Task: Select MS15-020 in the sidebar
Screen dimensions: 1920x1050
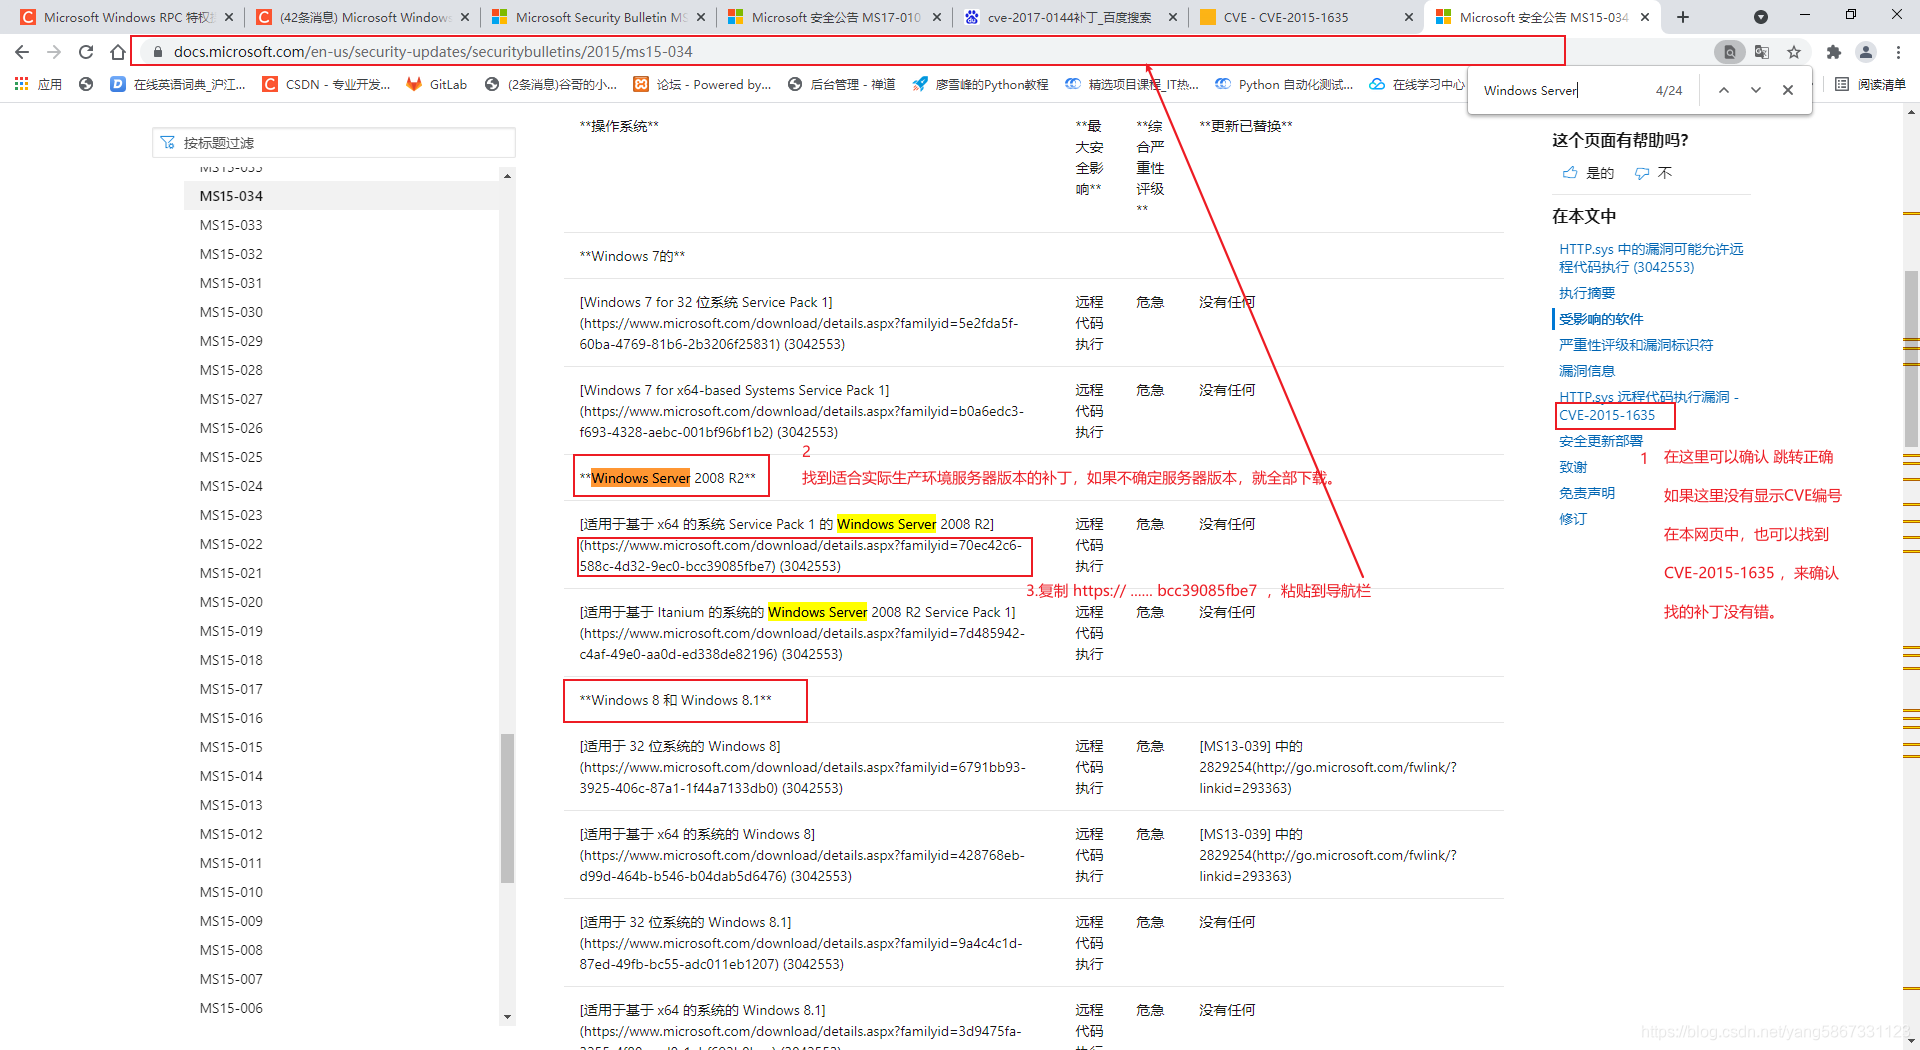Action: coord(231,602)
